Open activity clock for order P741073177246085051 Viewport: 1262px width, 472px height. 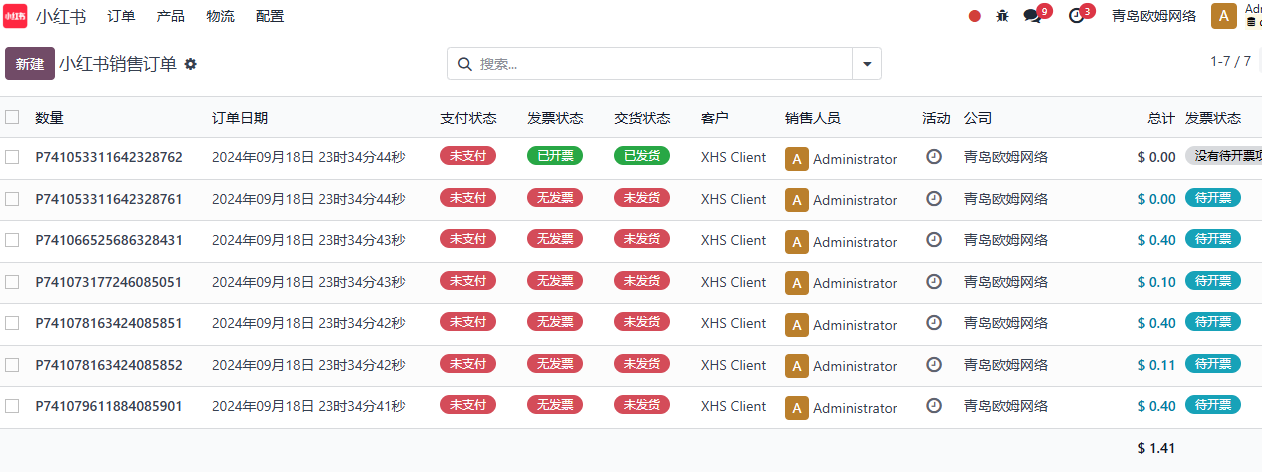pos(934,282)
